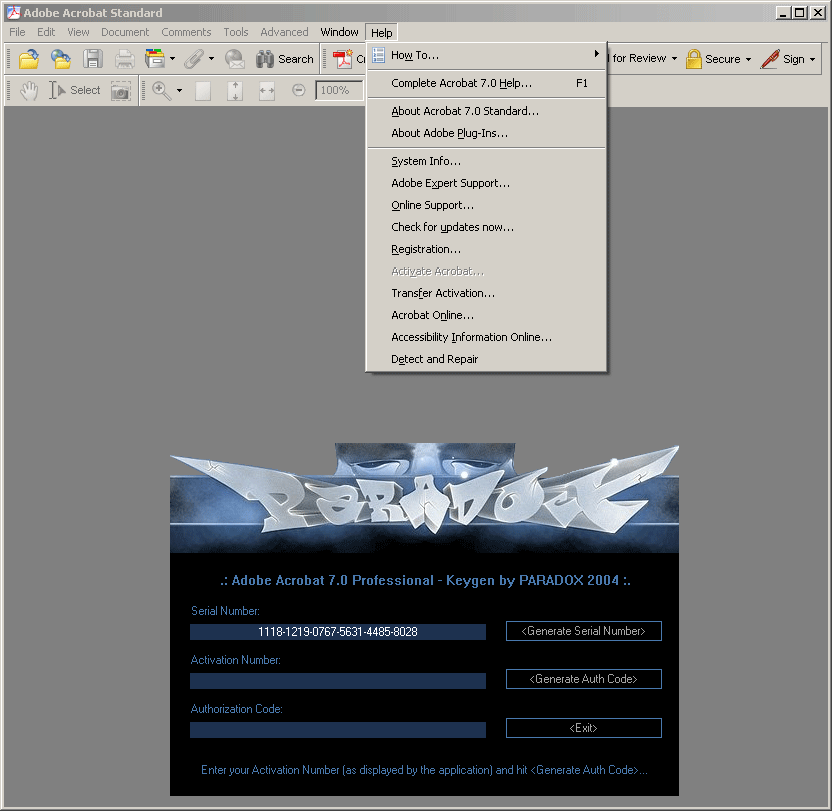Open the Document menu
The height and width of the screenshot is (811, 832).
[x=125, y=32]
